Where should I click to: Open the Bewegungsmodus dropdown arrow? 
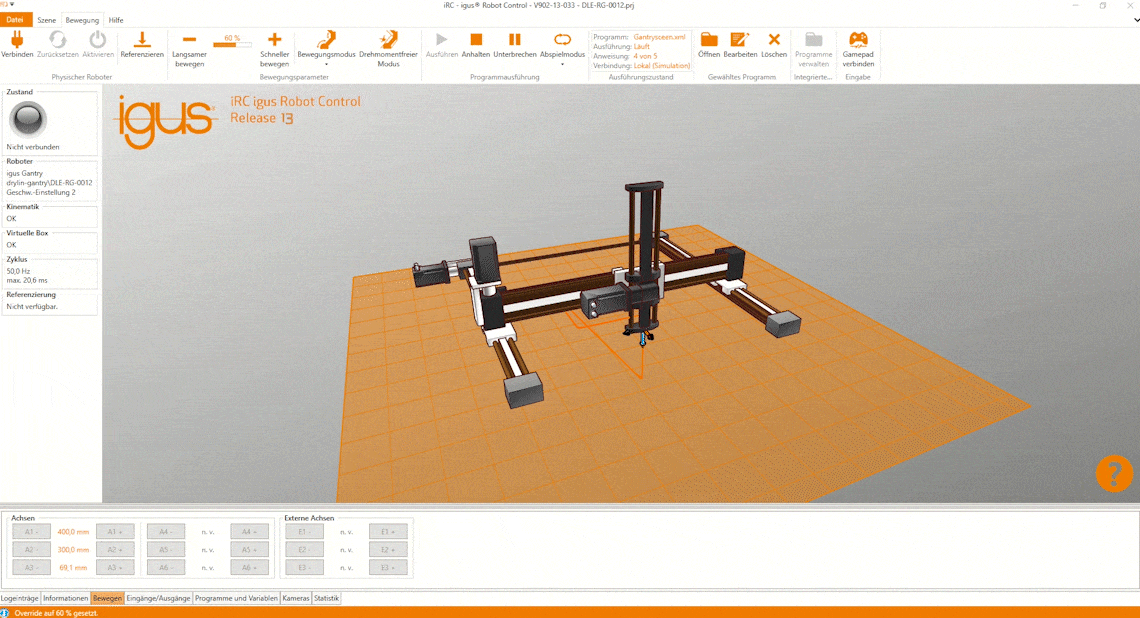[x=325, y=64]
